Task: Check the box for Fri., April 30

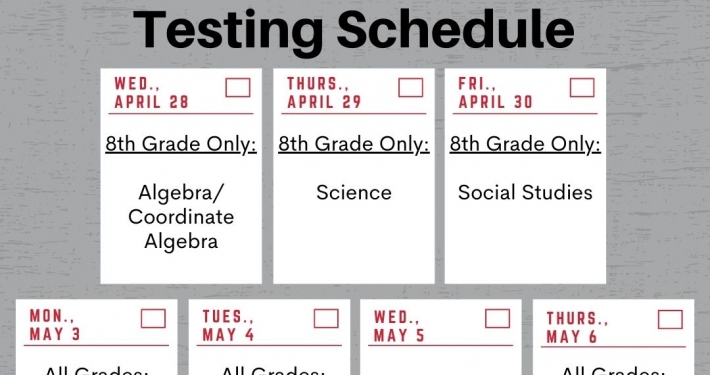Action: coord(582,87)
